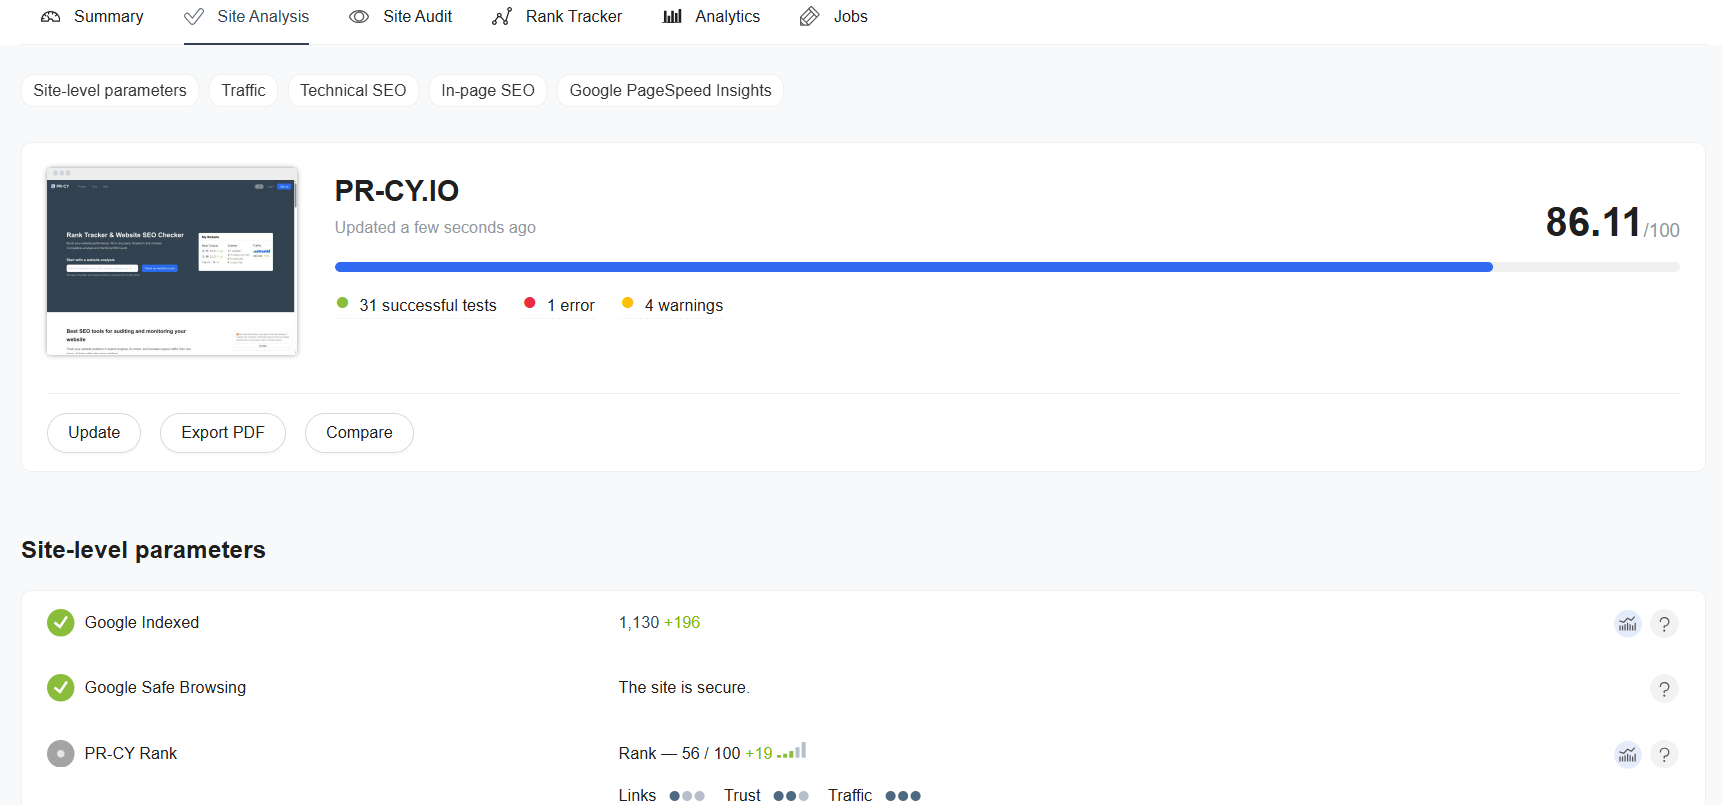Click the green check icon beside Google Safe Browsing

click(x=61, y=688)
